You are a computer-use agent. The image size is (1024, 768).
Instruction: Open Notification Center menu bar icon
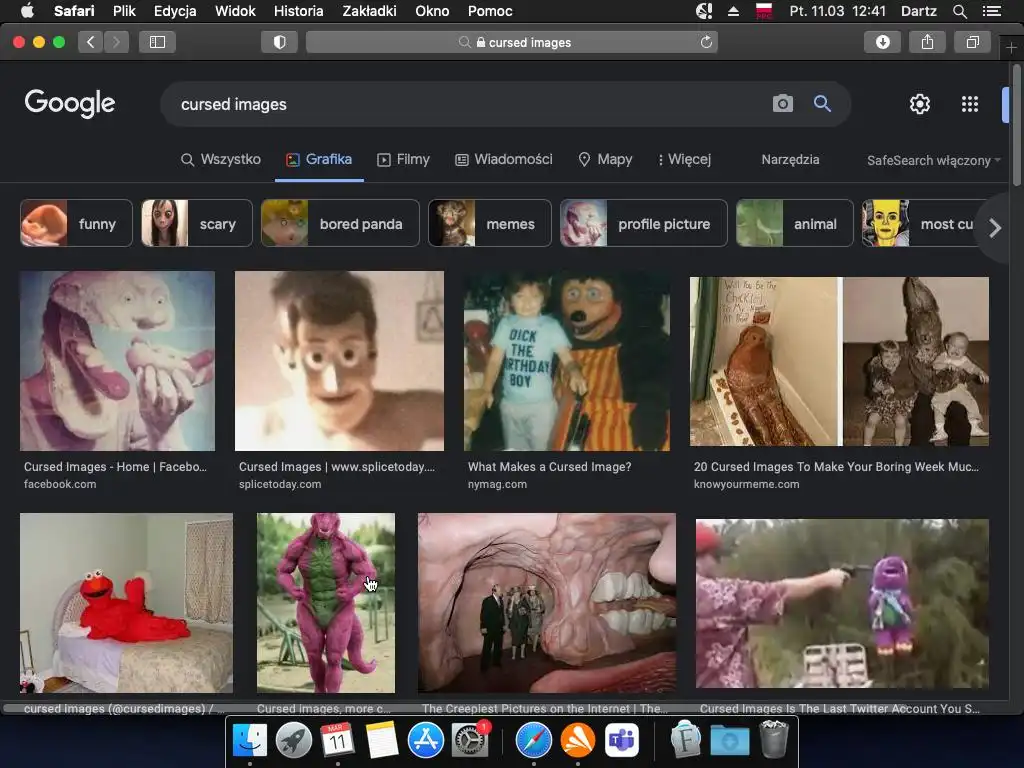click(992, 11)
